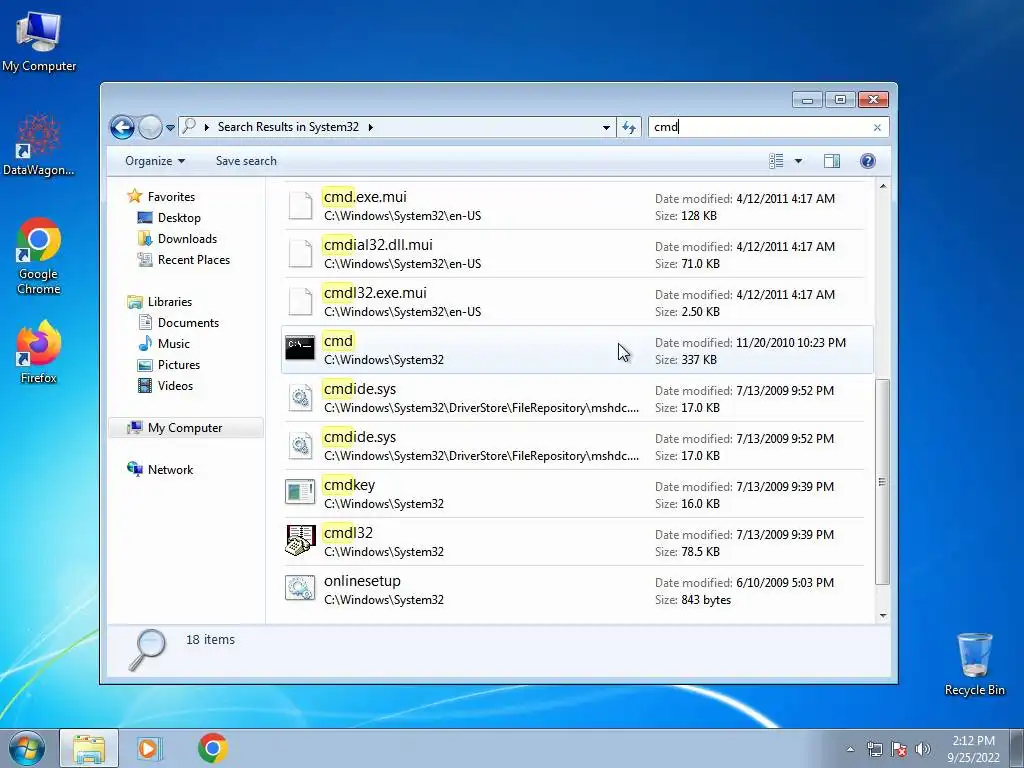Open the Windows Start button
This screenshot has width=1024, height=768.
coord(26,748)
